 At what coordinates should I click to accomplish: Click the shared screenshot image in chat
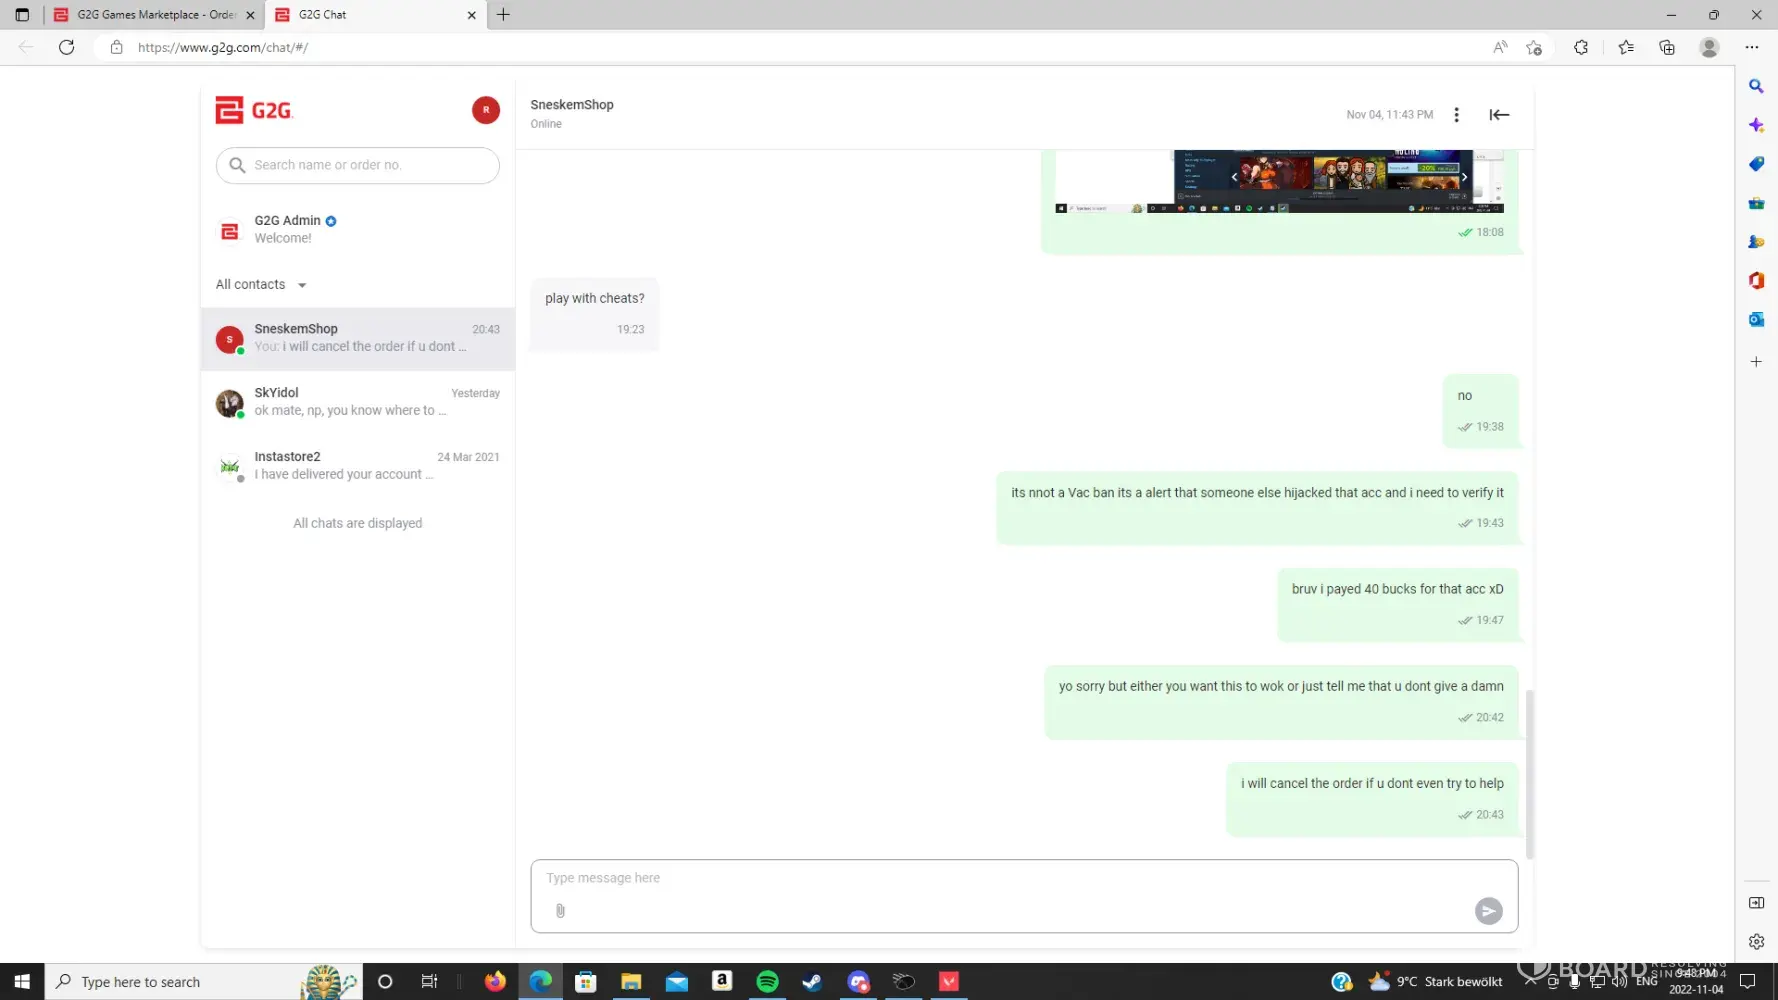tap(1279, 181)
